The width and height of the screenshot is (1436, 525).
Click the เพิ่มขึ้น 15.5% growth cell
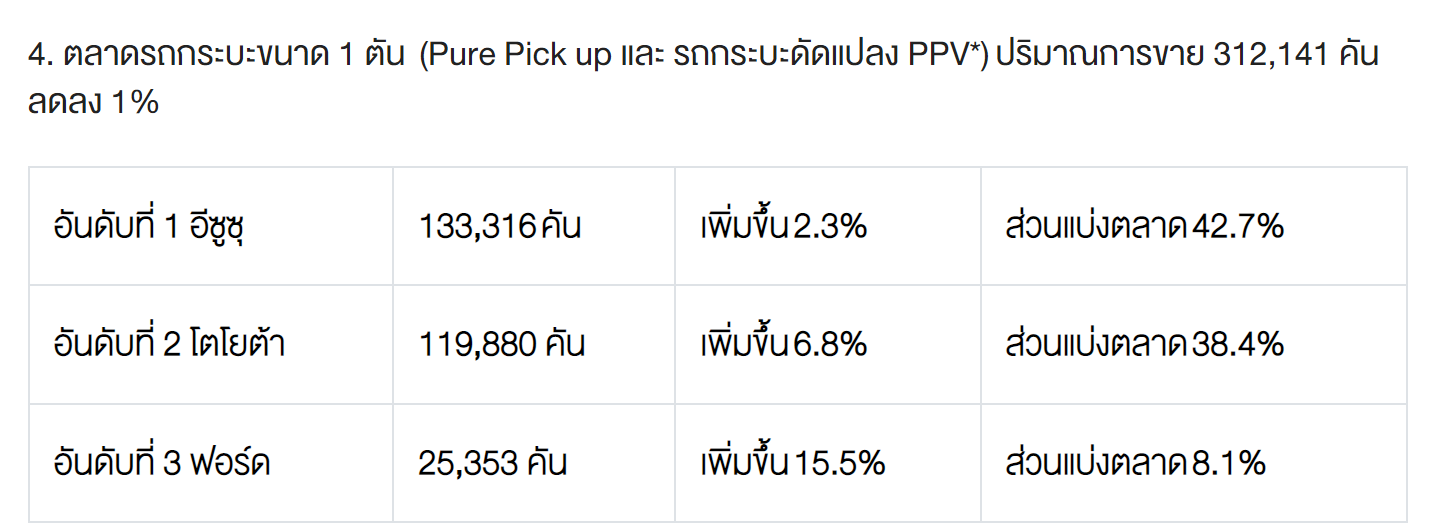792,463
